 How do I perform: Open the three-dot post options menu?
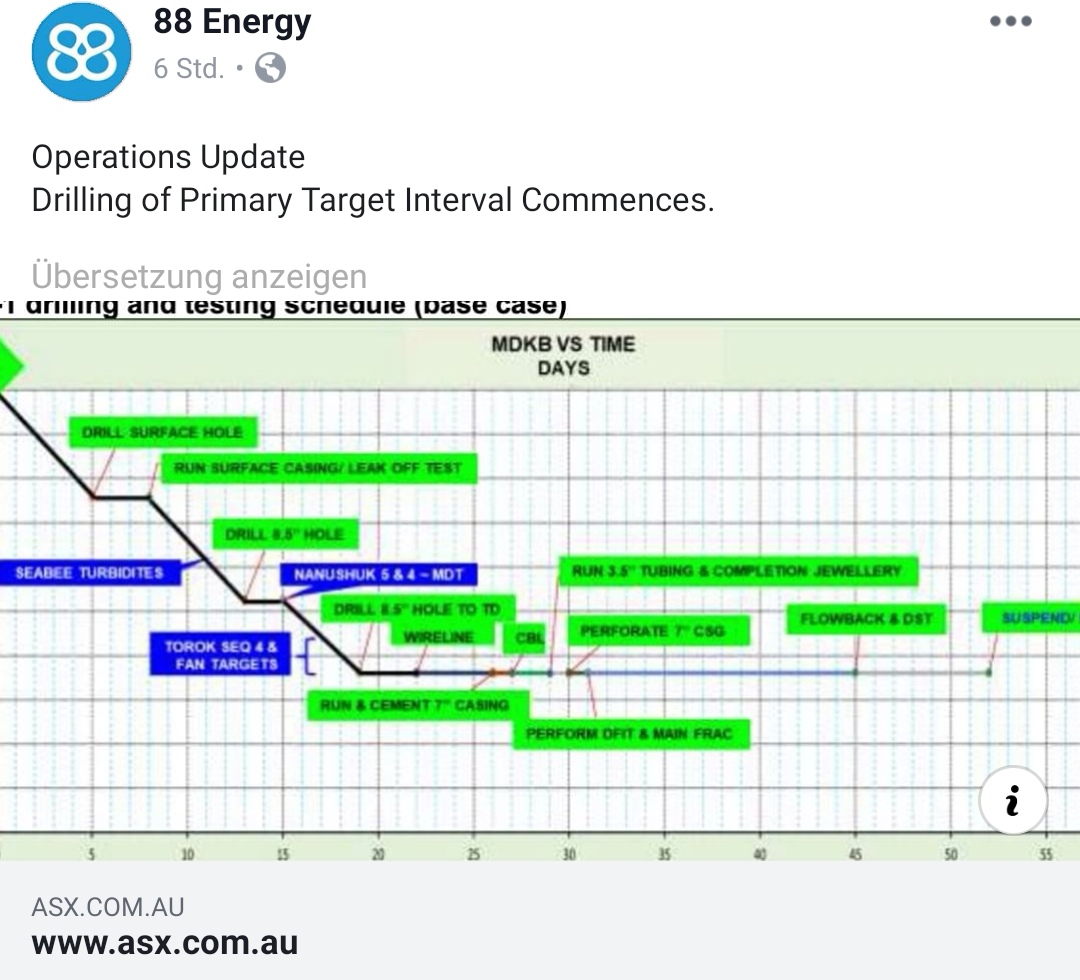coord(1010,22)
